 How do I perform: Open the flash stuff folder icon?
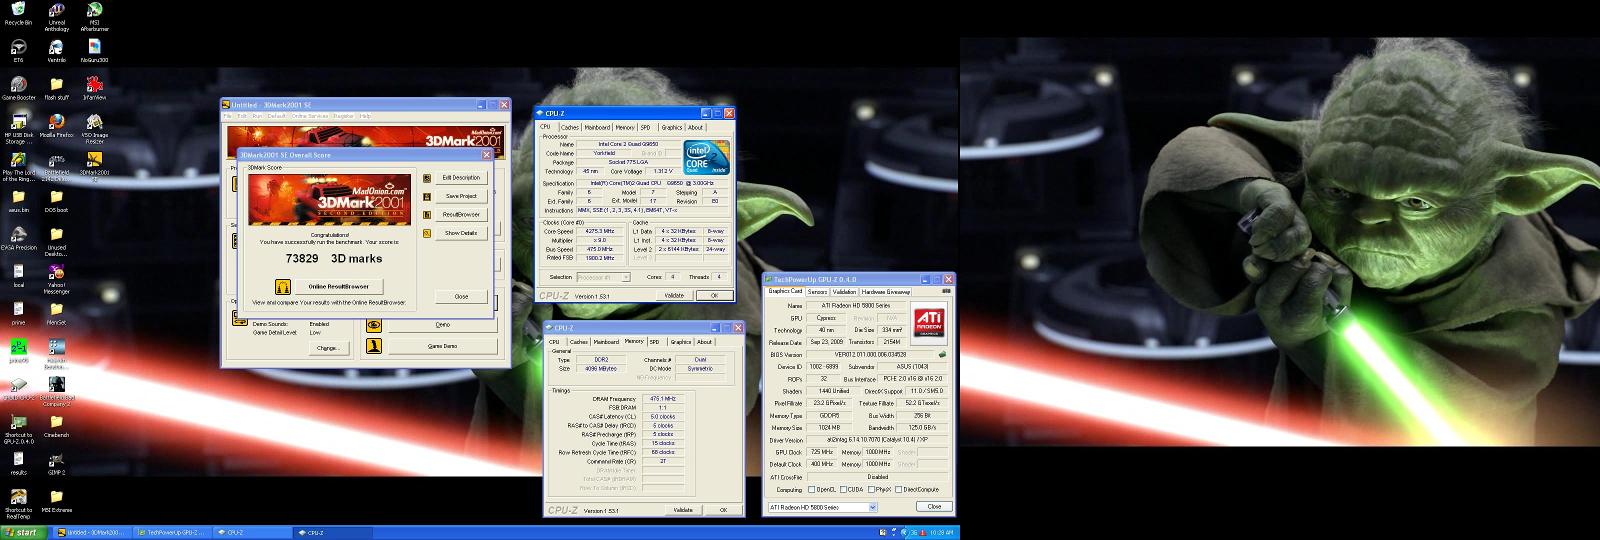coord(57,86)
